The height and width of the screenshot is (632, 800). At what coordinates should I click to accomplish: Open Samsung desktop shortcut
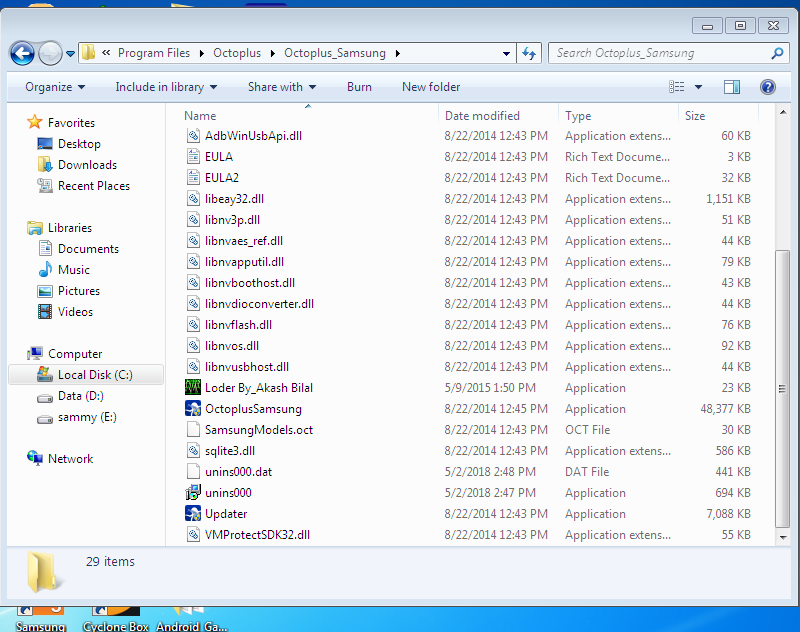[x=40, y=619]
